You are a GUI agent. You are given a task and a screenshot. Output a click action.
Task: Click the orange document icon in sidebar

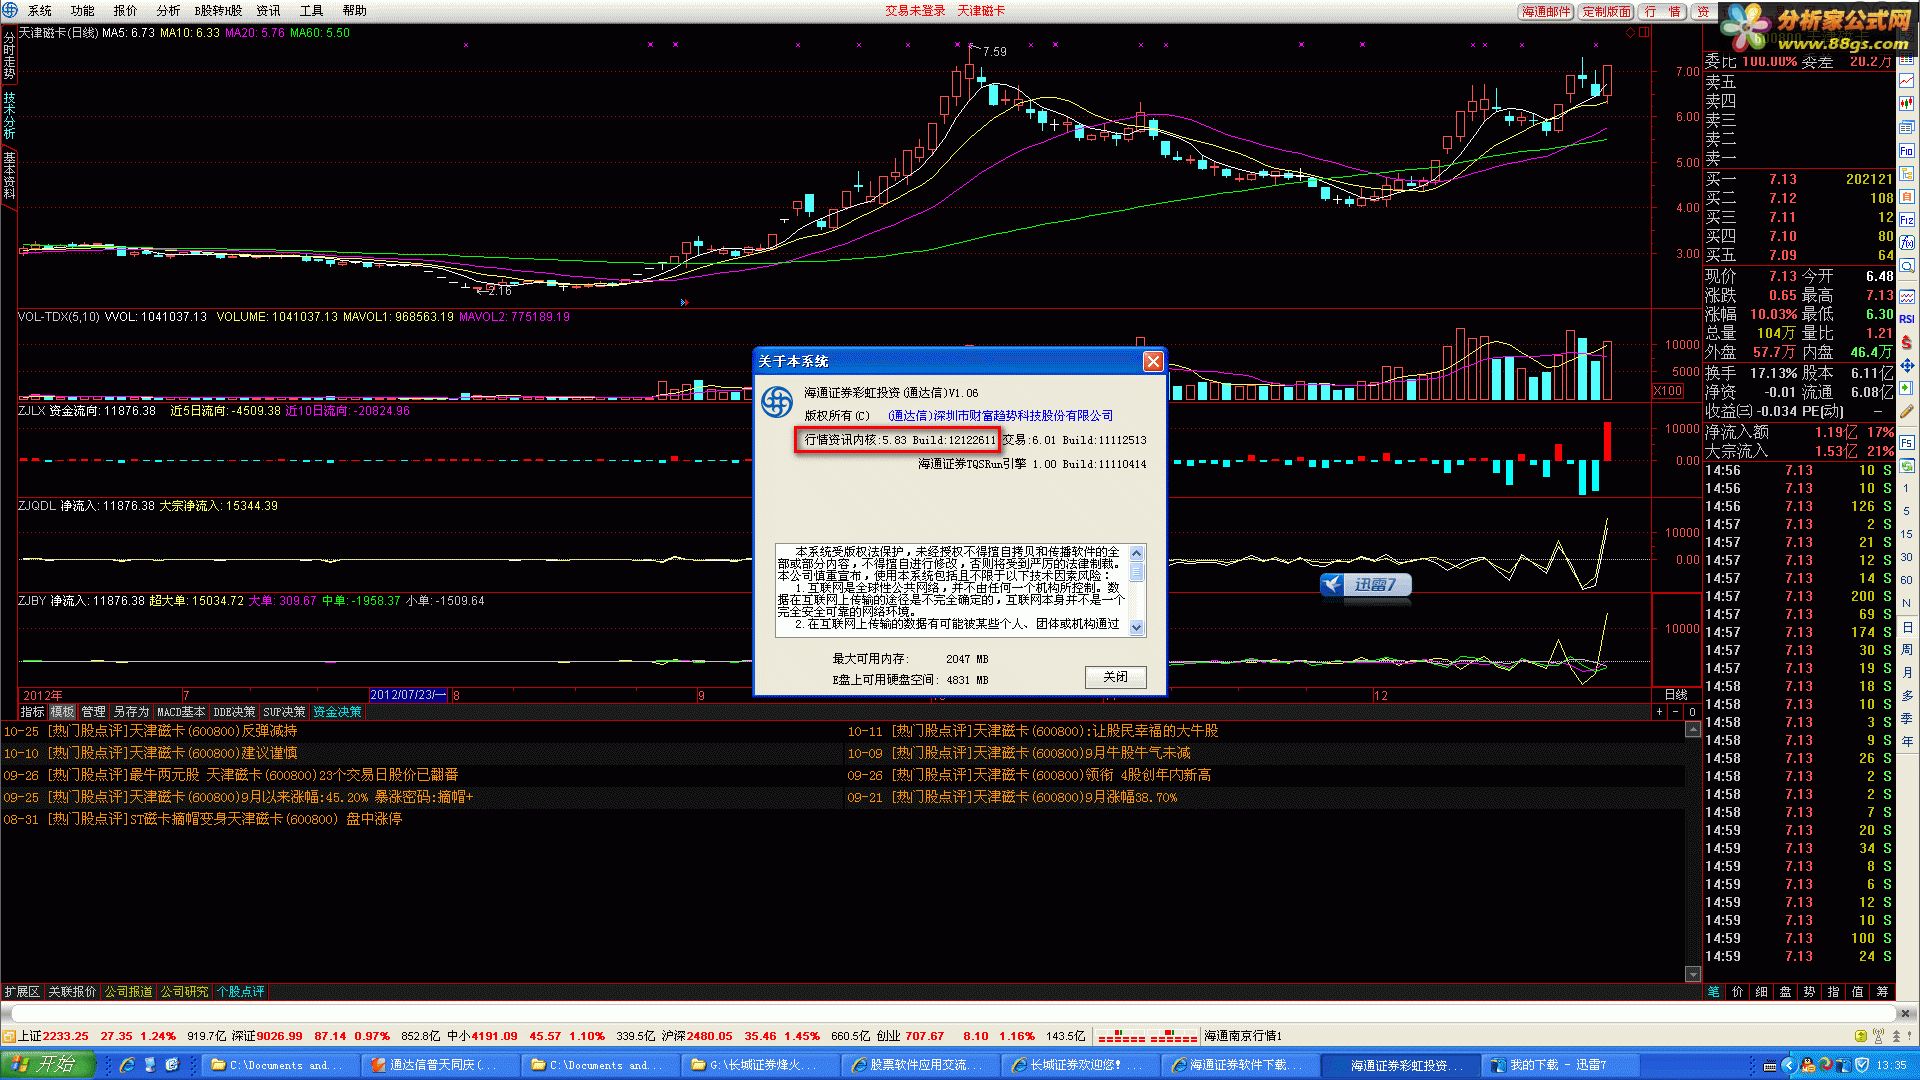point(1907,197)
